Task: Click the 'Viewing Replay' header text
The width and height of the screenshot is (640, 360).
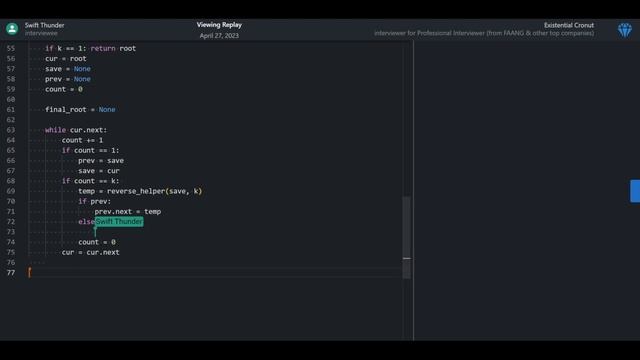Action: [219, 24]
